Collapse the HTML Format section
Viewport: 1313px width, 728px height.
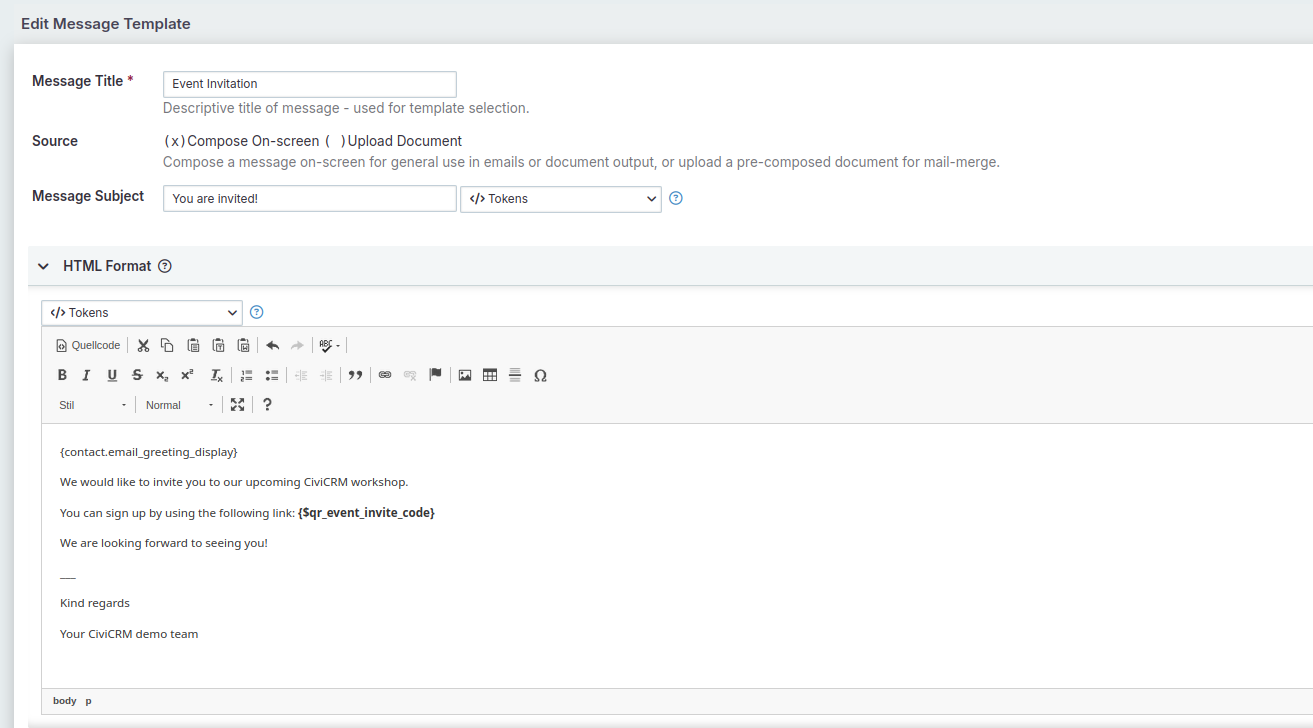point(43,267)
